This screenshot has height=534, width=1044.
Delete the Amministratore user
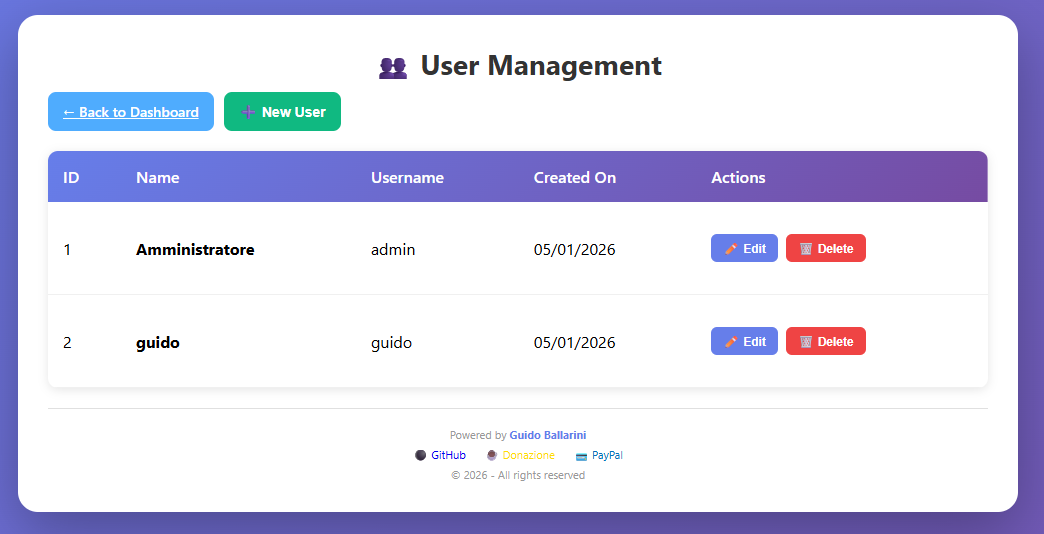(826, 248)
